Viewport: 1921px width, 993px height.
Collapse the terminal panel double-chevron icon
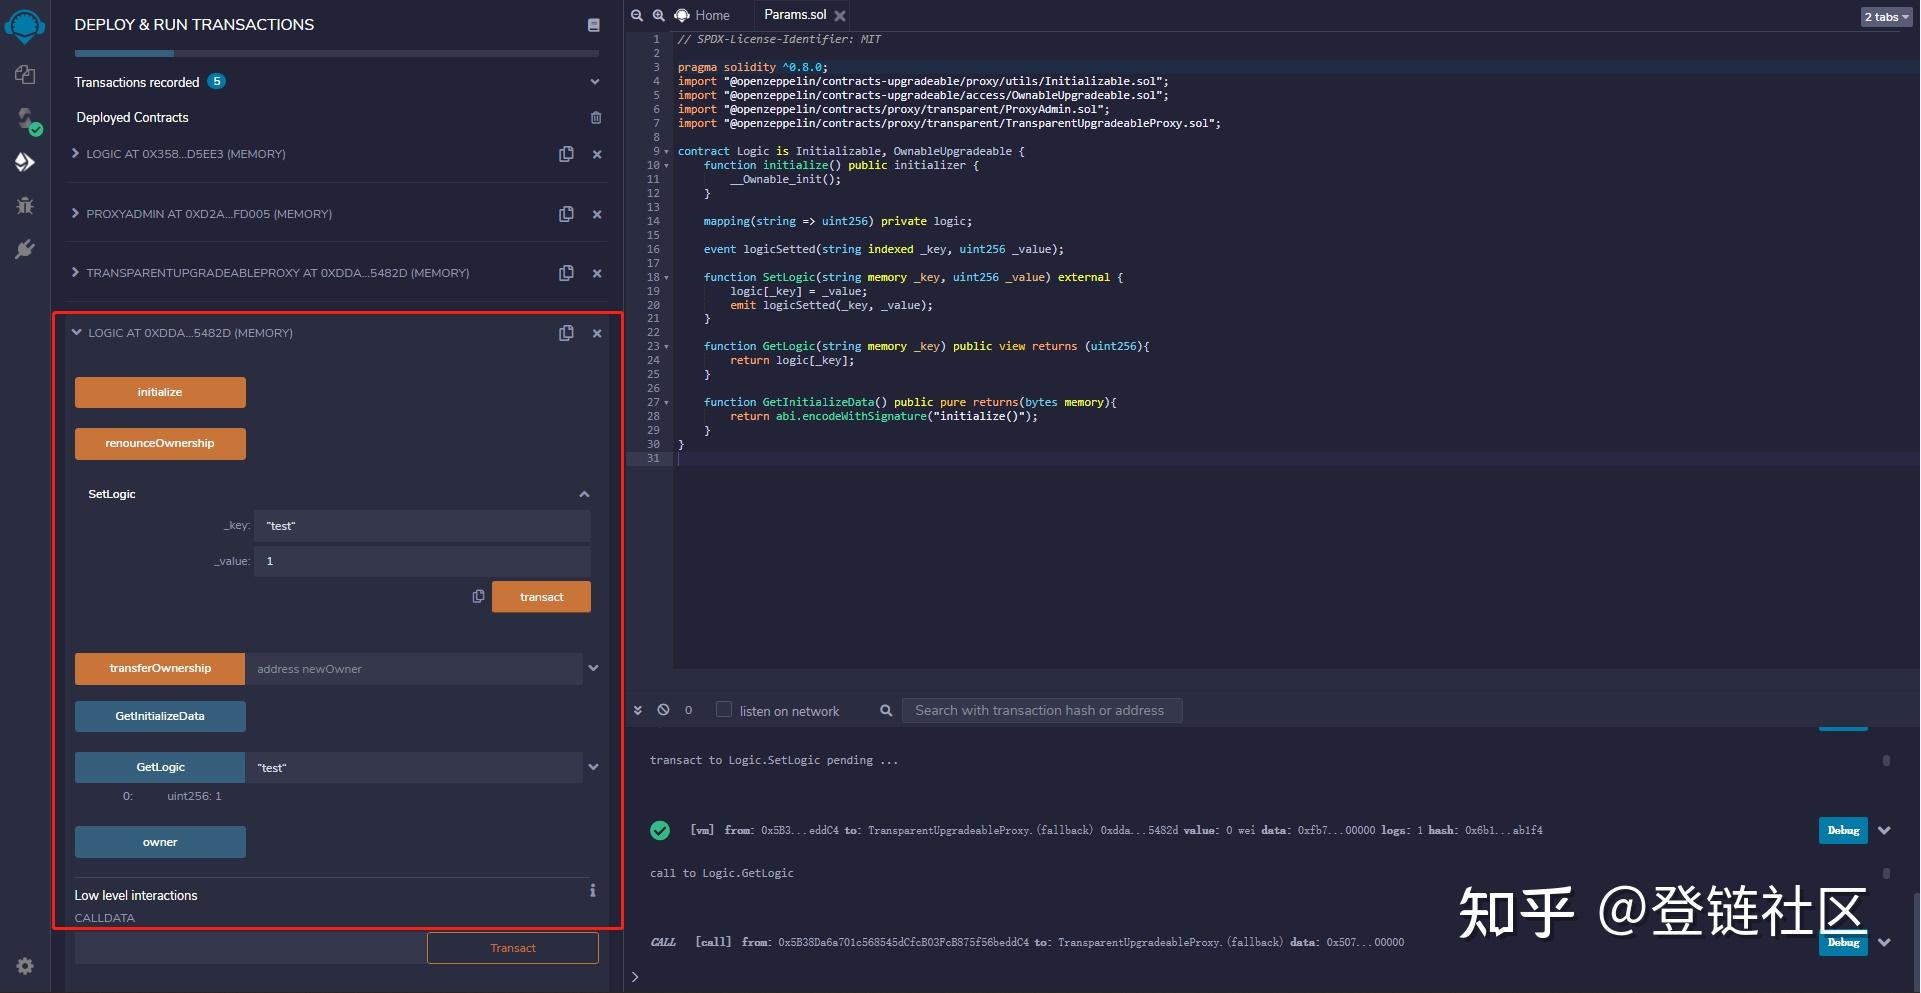click(x=638, y=710)
